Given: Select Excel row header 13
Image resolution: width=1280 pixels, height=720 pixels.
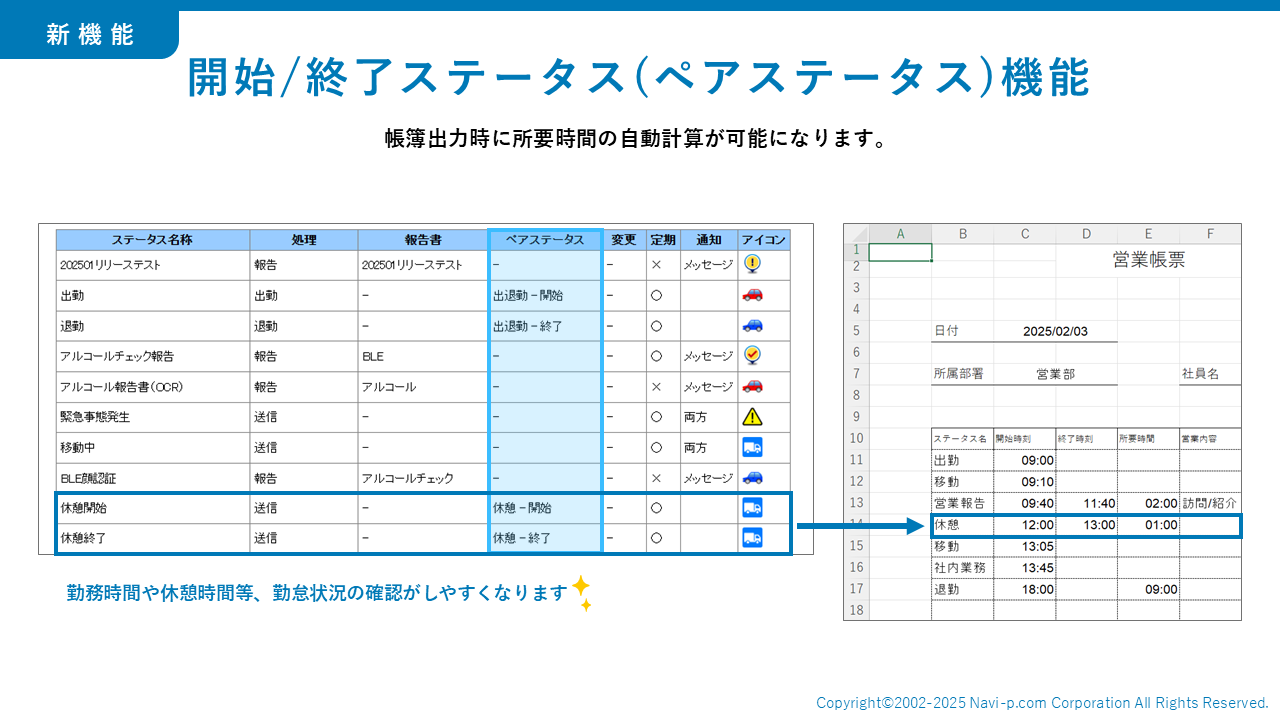Looking at the screenshot, I should point(856,503).
